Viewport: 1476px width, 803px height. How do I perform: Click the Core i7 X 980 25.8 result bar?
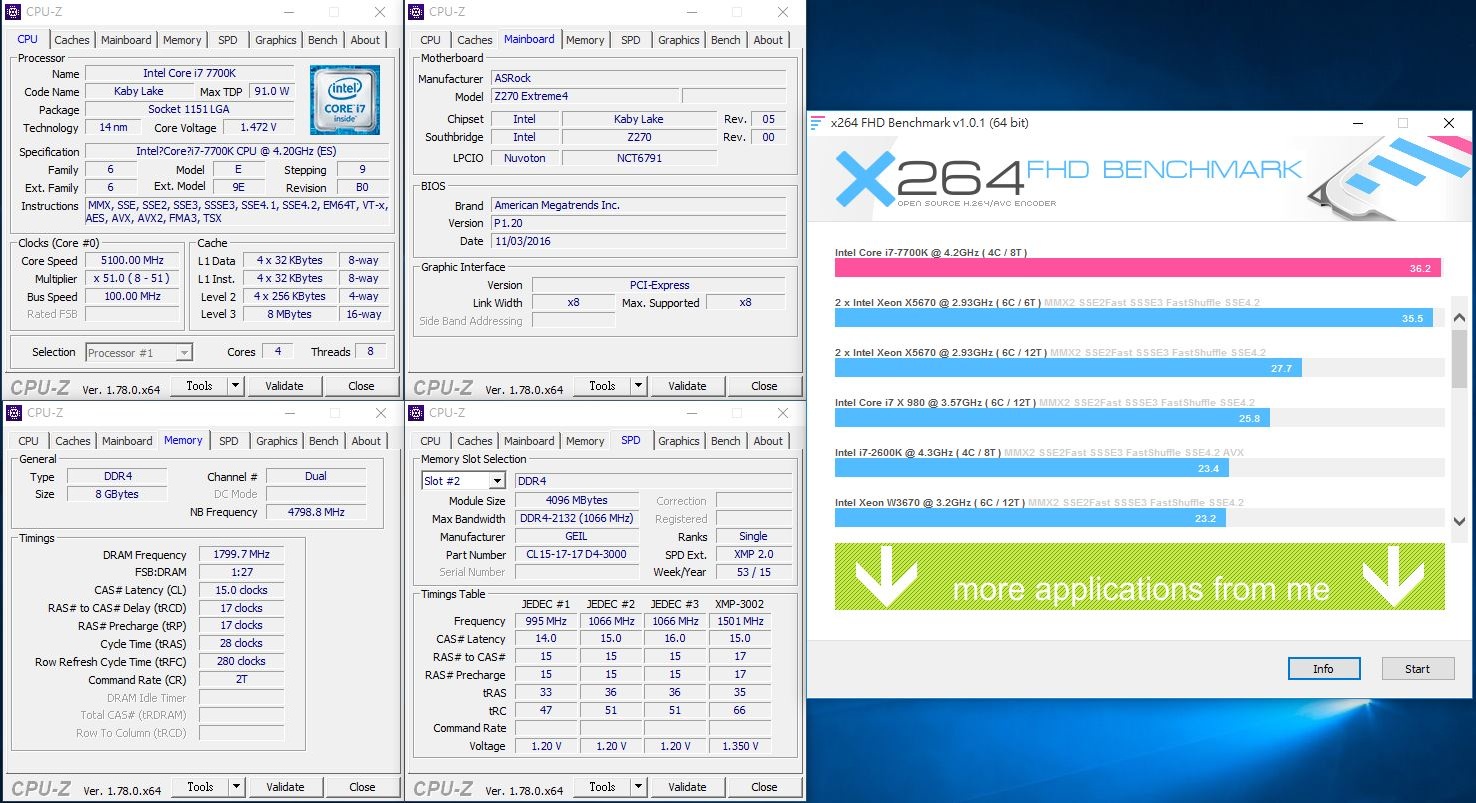tap(1052, 418)
